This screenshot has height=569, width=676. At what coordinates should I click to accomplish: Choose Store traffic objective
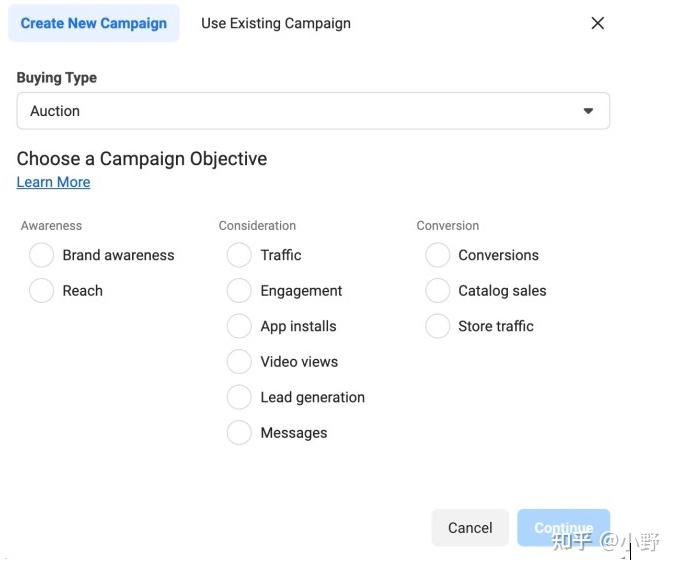click(x=438, y=326)
